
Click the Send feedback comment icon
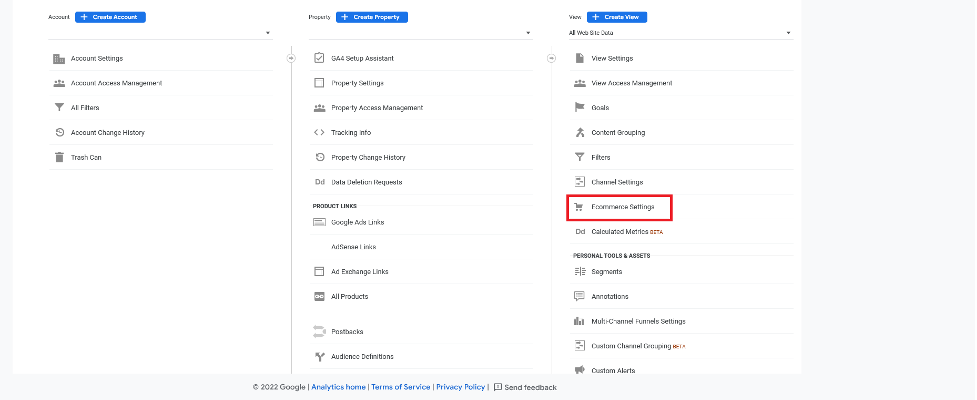coord(497,387)
